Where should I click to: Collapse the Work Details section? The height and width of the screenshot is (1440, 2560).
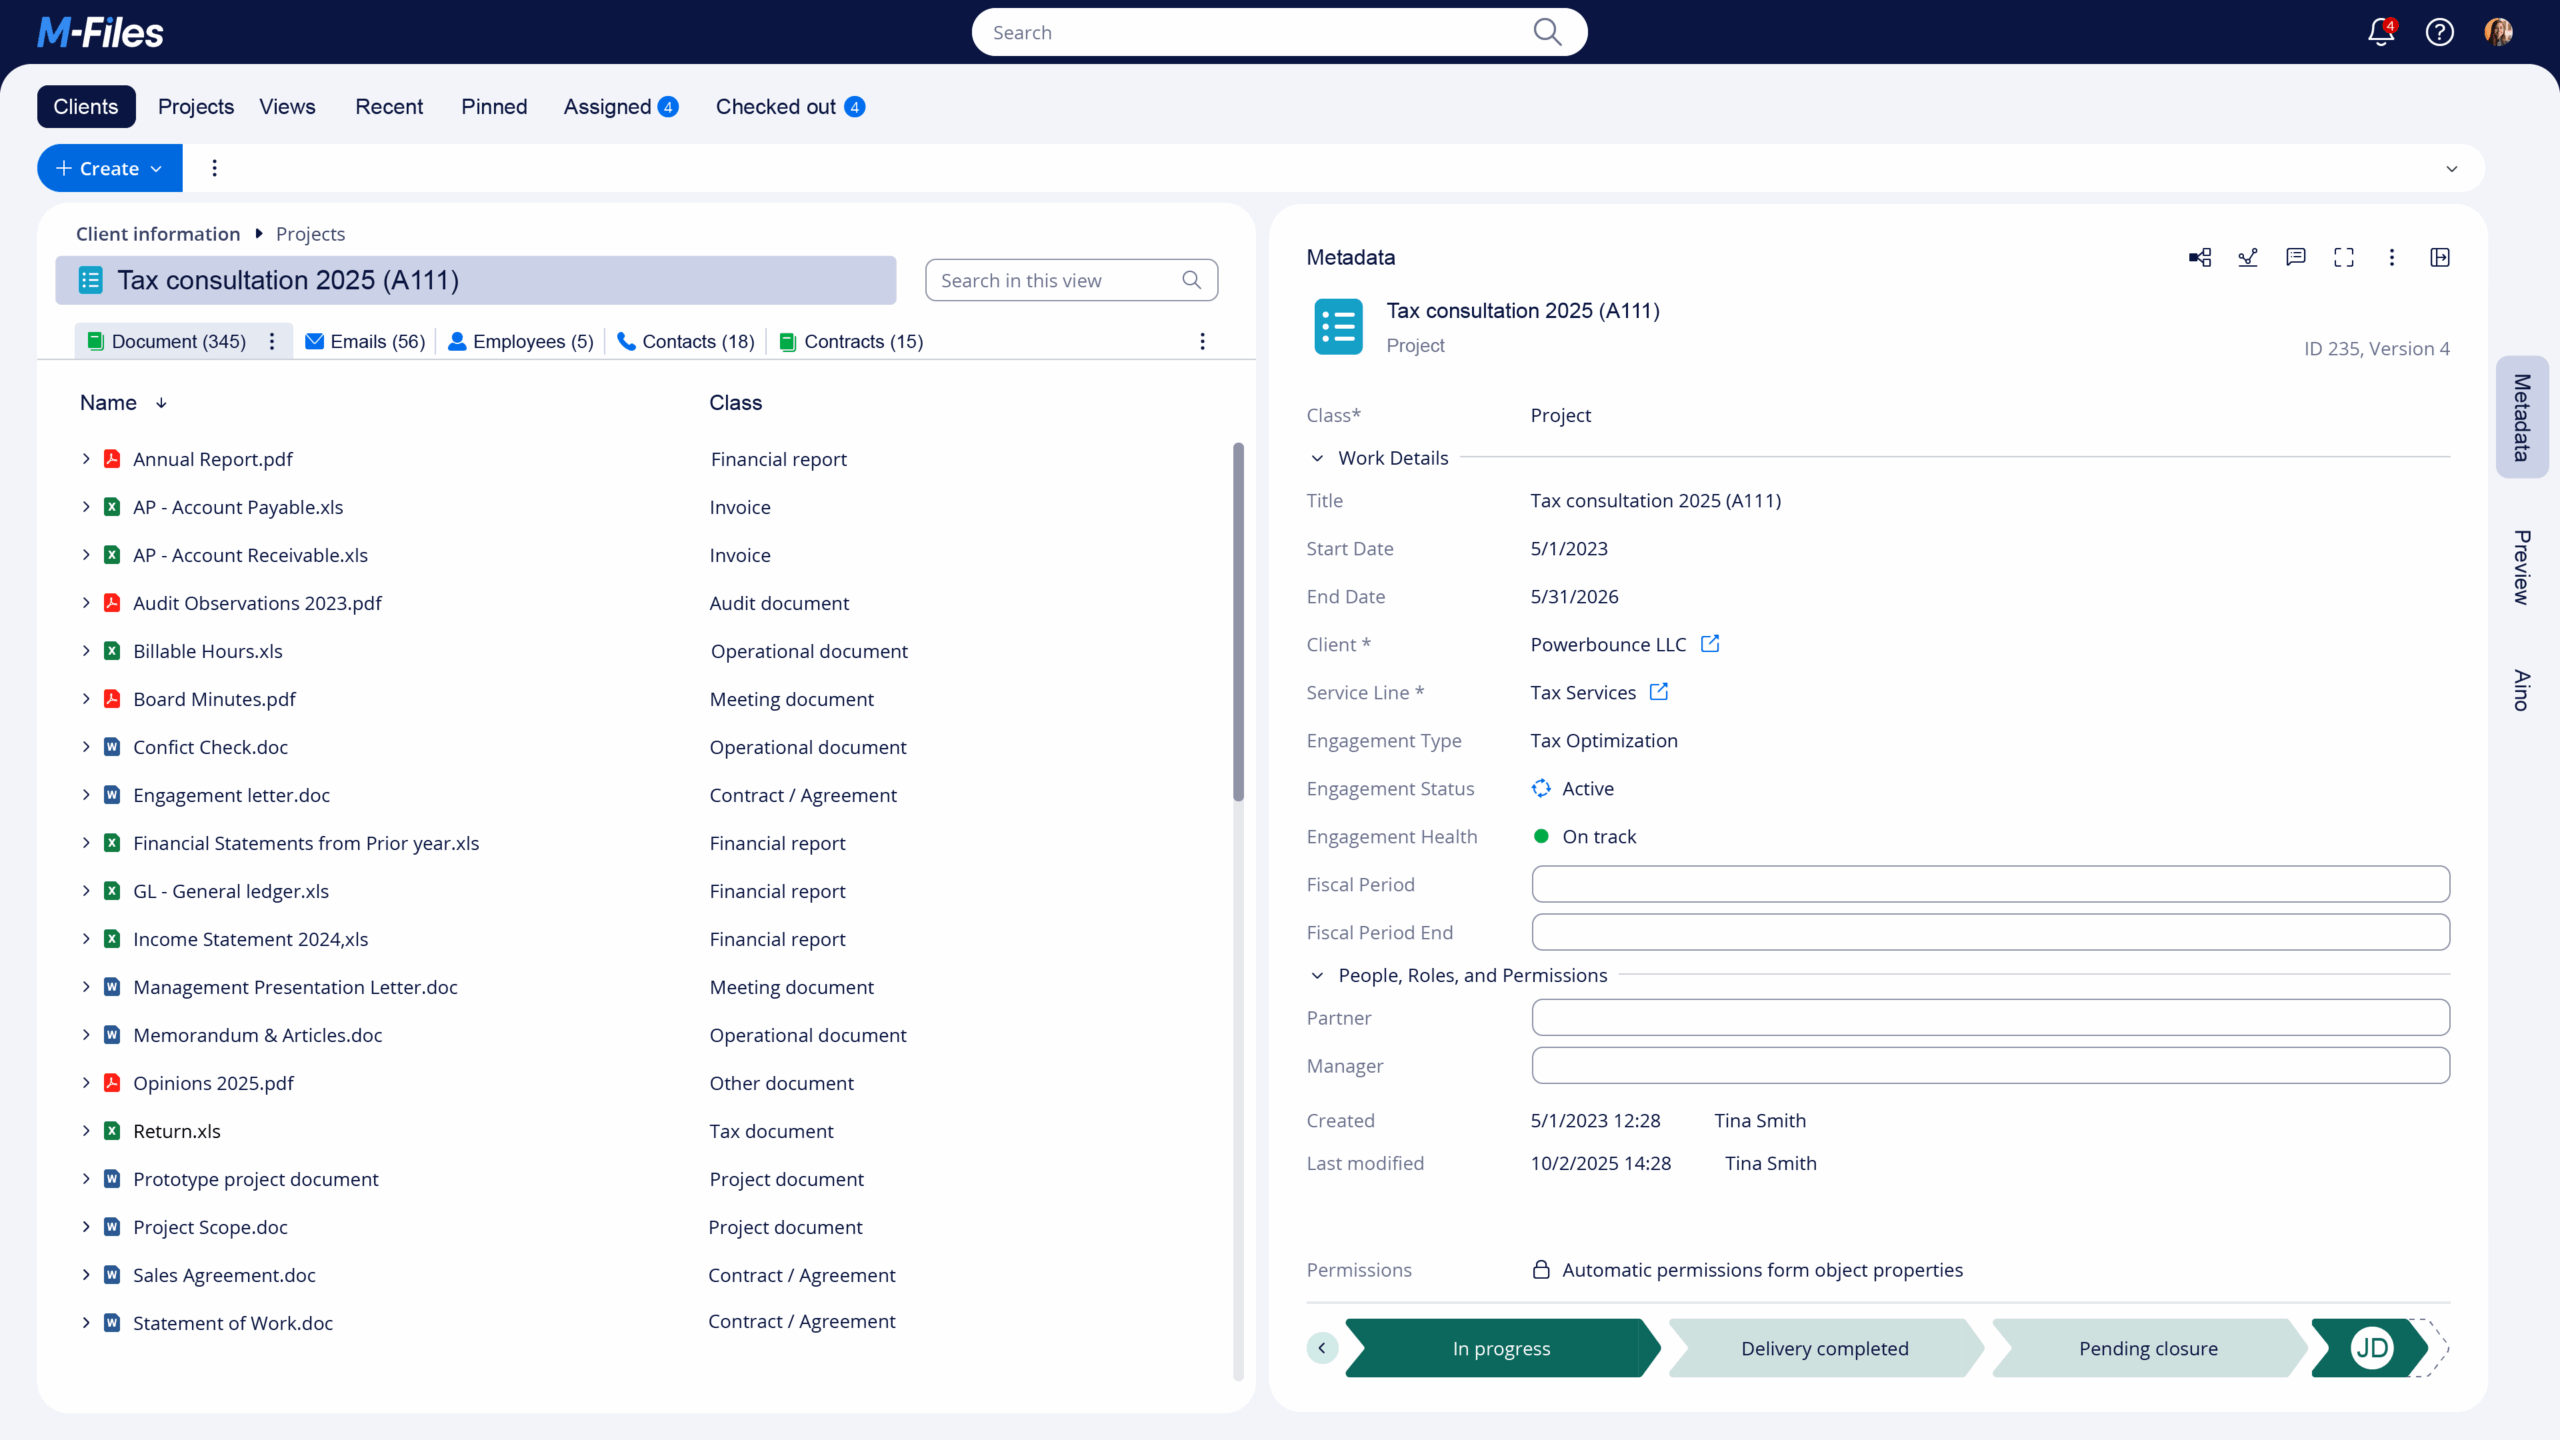click(x=1317, y=458)
